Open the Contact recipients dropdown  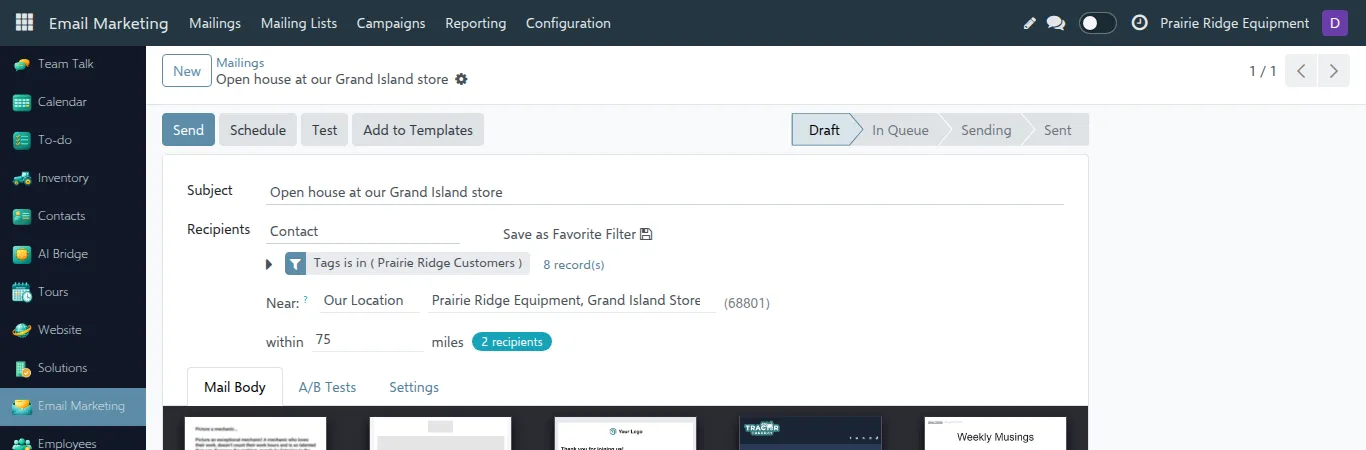coord(363,231)
